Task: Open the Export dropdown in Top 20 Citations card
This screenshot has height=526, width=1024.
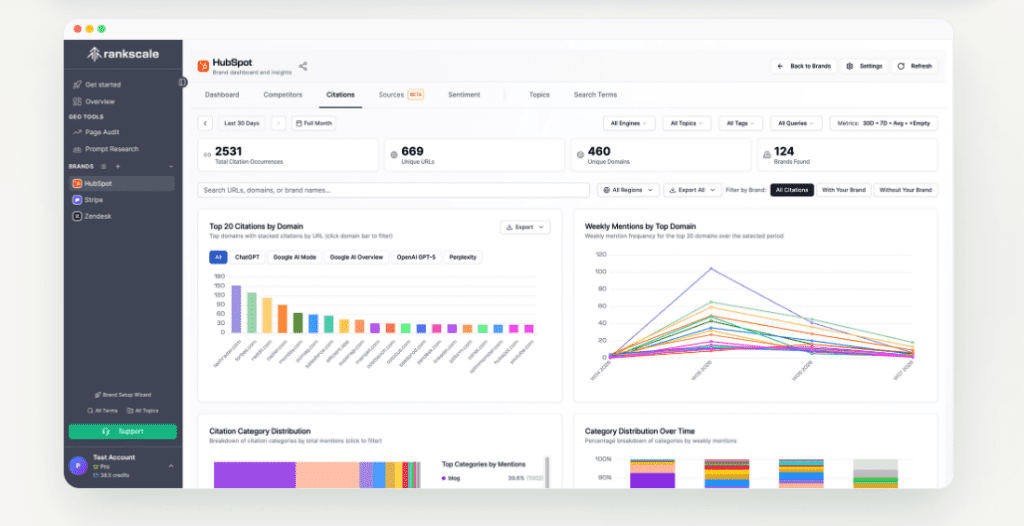Action: [x=525, y=227]
